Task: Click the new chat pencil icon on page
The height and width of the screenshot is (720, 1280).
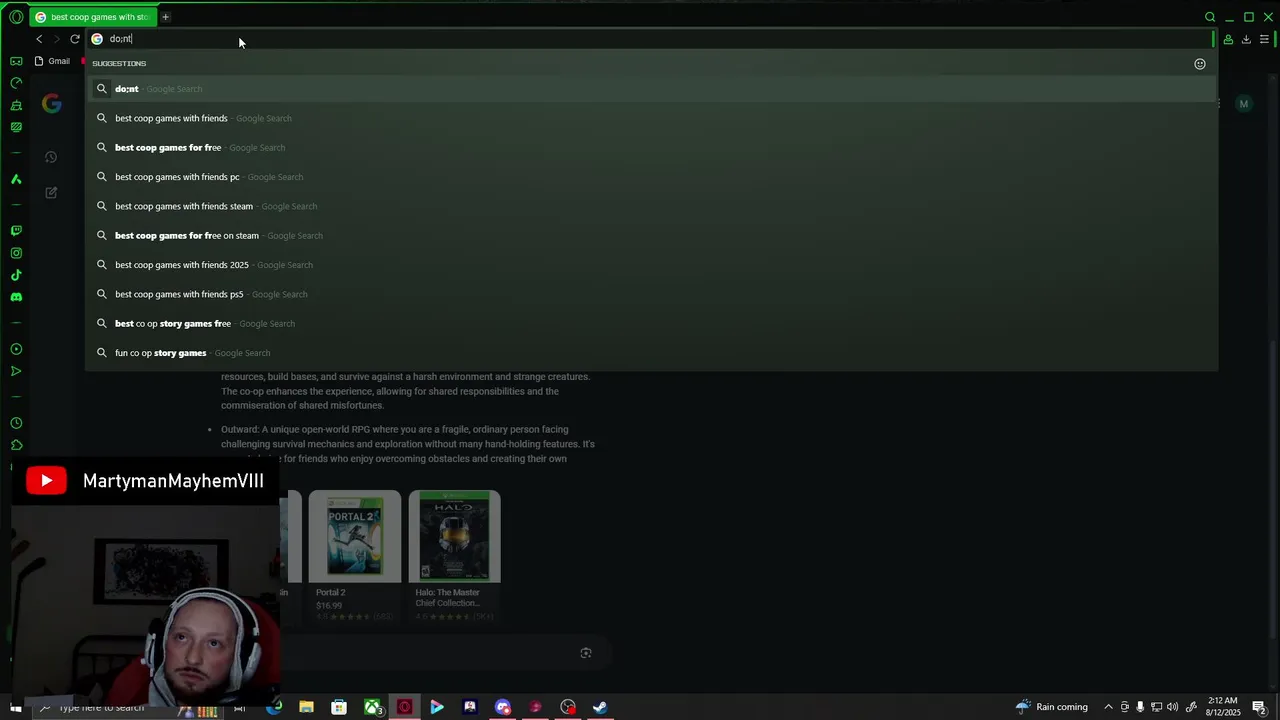Action: [x=51, y=192]
